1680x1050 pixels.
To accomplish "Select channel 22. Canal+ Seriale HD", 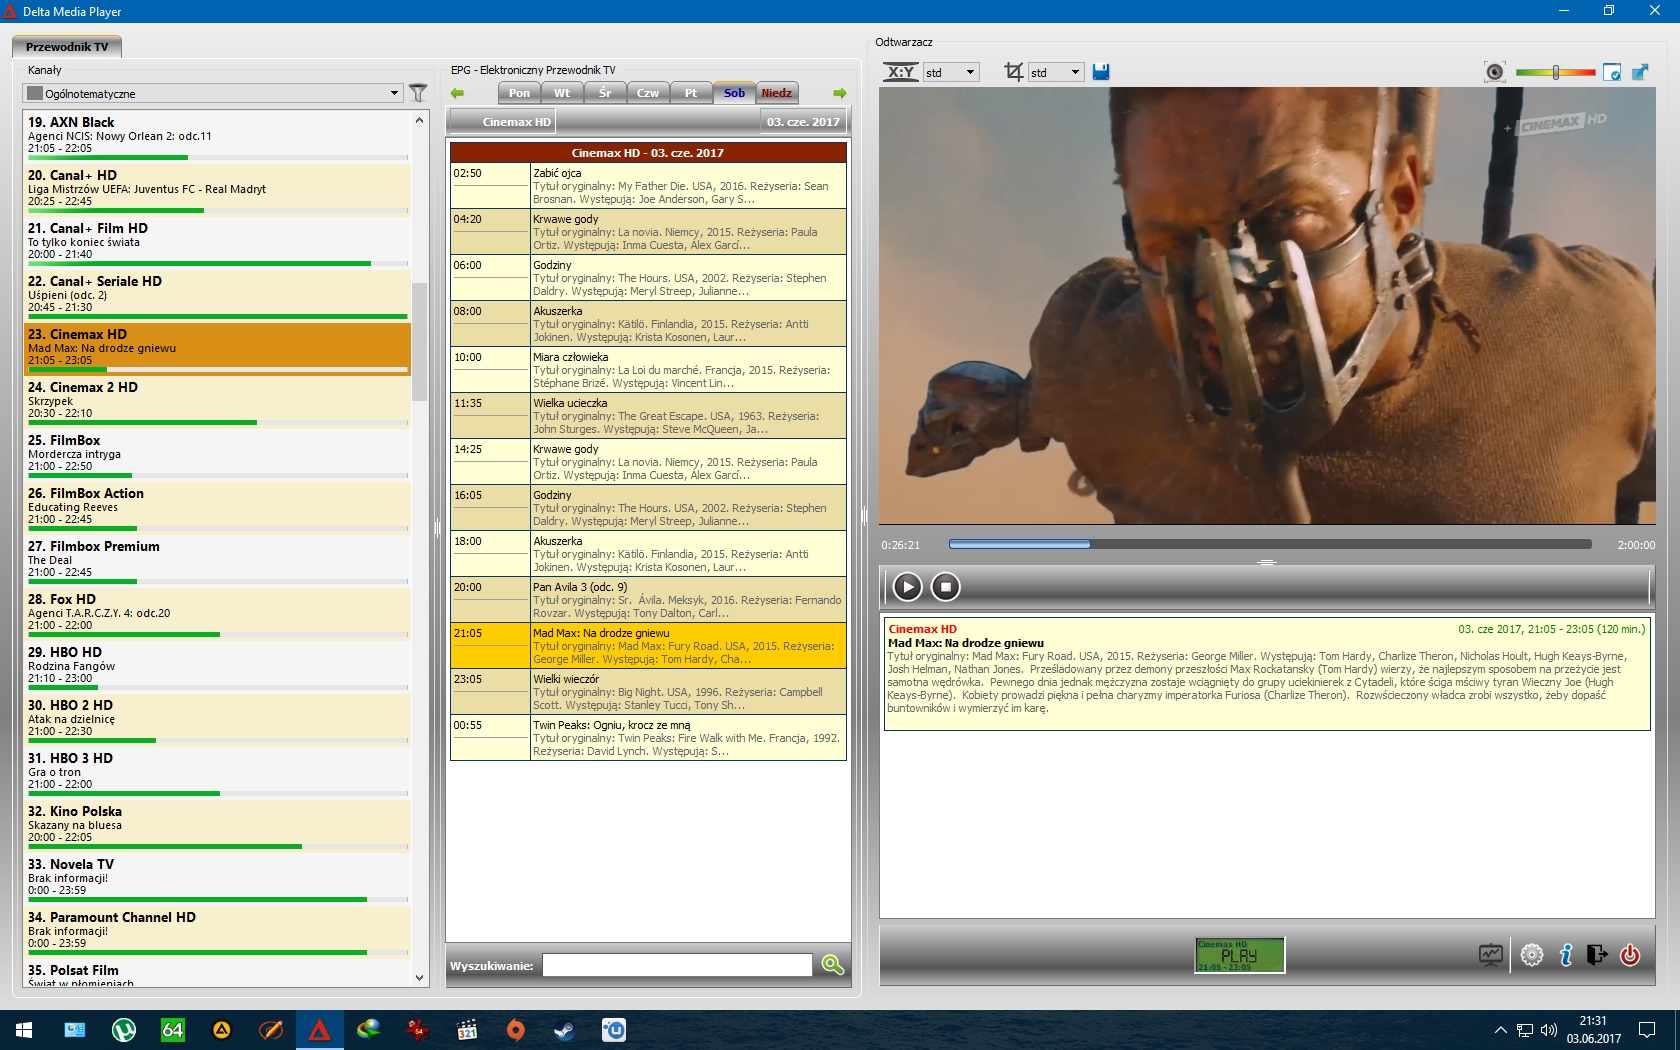I will (217, 295).
